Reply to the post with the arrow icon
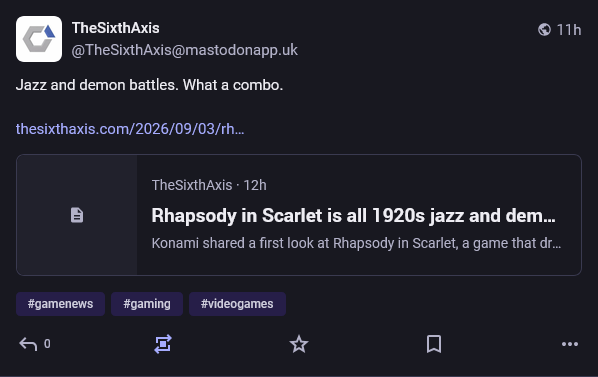 point(28,344)
